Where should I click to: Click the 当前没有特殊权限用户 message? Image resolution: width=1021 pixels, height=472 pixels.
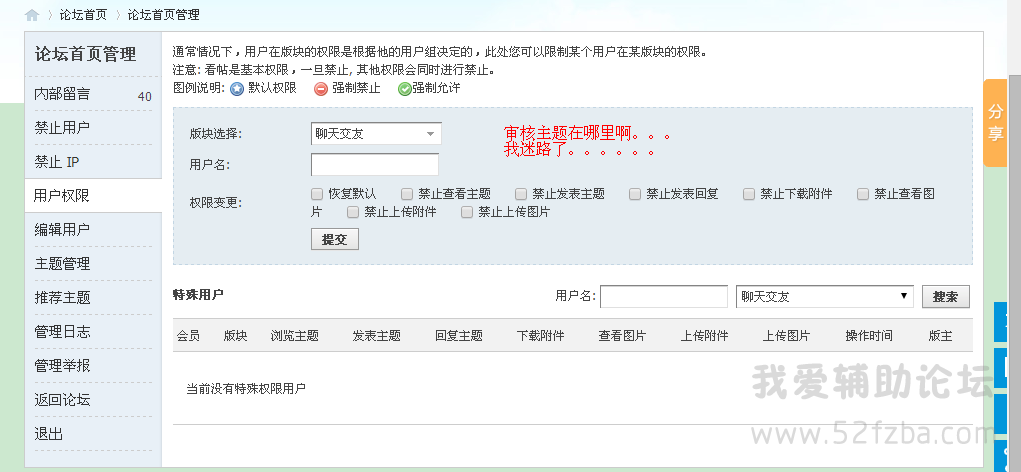[246, 389]
